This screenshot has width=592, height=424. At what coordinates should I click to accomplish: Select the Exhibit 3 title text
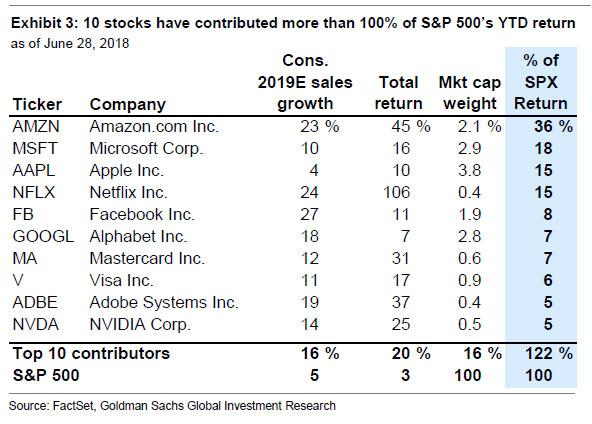pos(293,23)
